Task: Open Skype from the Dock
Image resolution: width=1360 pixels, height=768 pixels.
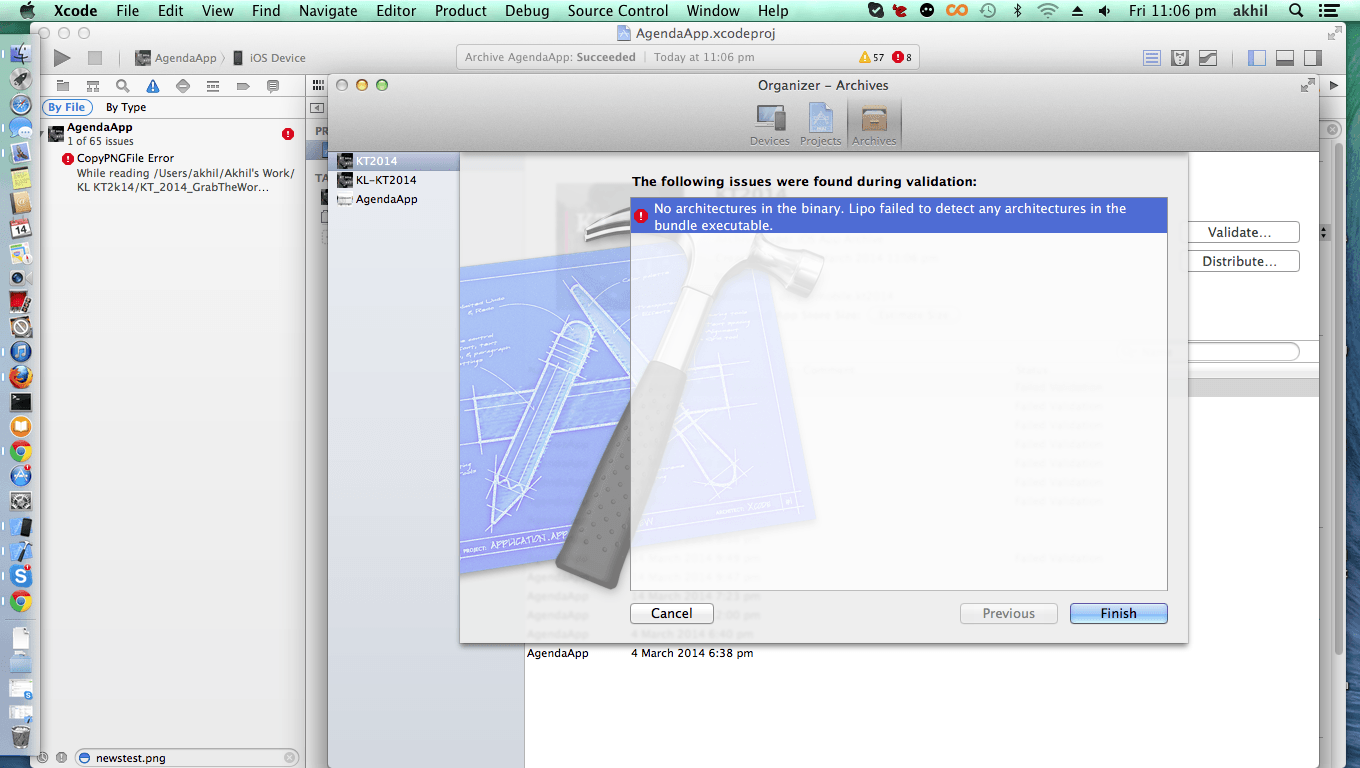Action: [21, 576]
